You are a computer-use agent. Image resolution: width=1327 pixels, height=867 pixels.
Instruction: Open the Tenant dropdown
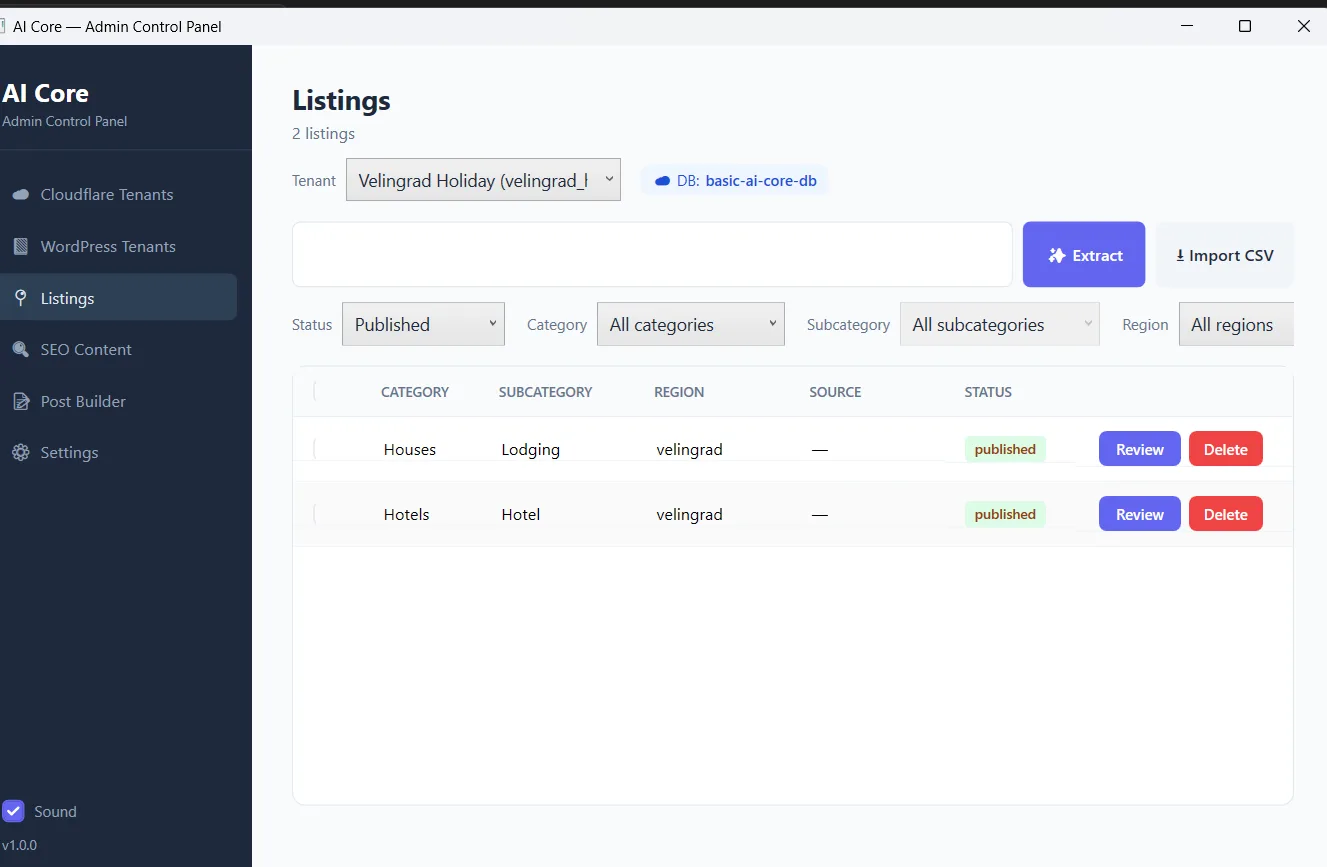(x=483, y=179)
